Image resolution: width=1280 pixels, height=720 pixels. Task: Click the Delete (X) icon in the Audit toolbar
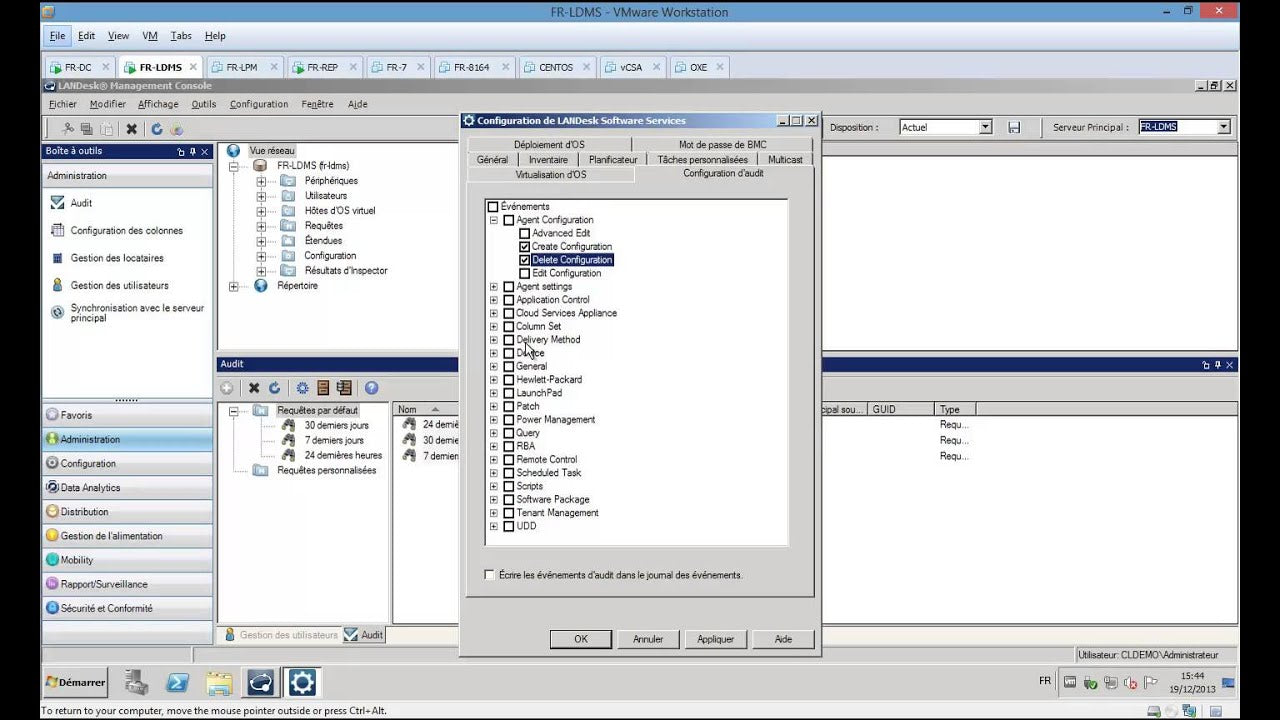pos(254,388)
